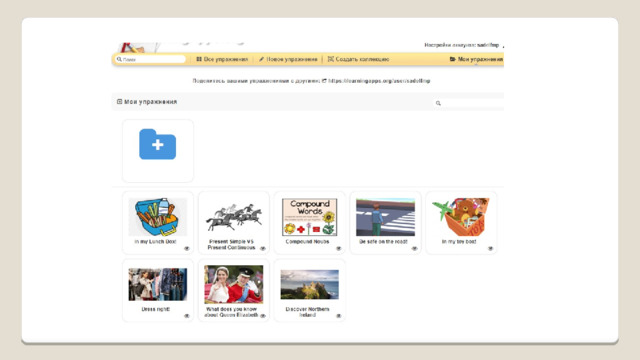640x360 pixels.
Task: Choose 'Создать коллекцию' in the toolbar
Action: coord(358,59)
